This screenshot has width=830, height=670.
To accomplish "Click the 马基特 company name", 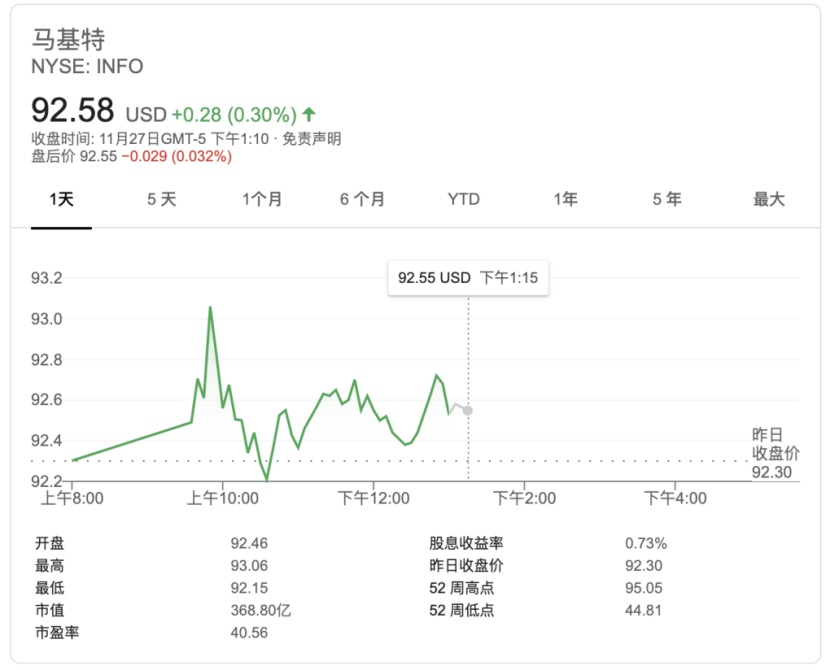I will (x=68, y=40).
